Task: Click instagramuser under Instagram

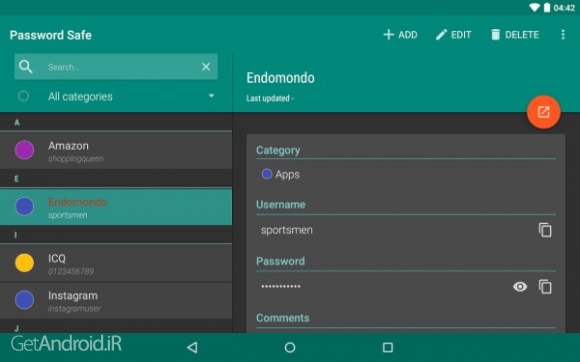Action: click(74, 308)
